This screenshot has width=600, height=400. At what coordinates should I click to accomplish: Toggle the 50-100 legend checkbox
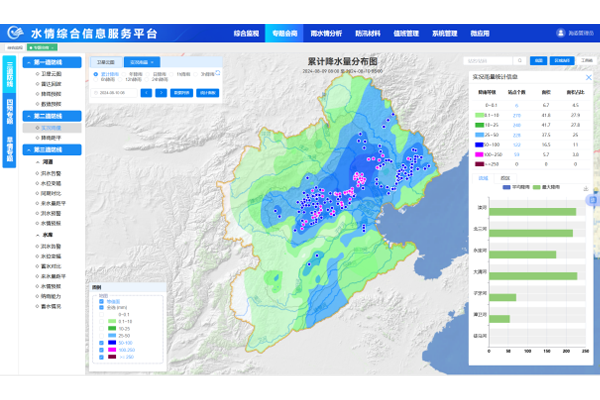(x=101, y=342)
